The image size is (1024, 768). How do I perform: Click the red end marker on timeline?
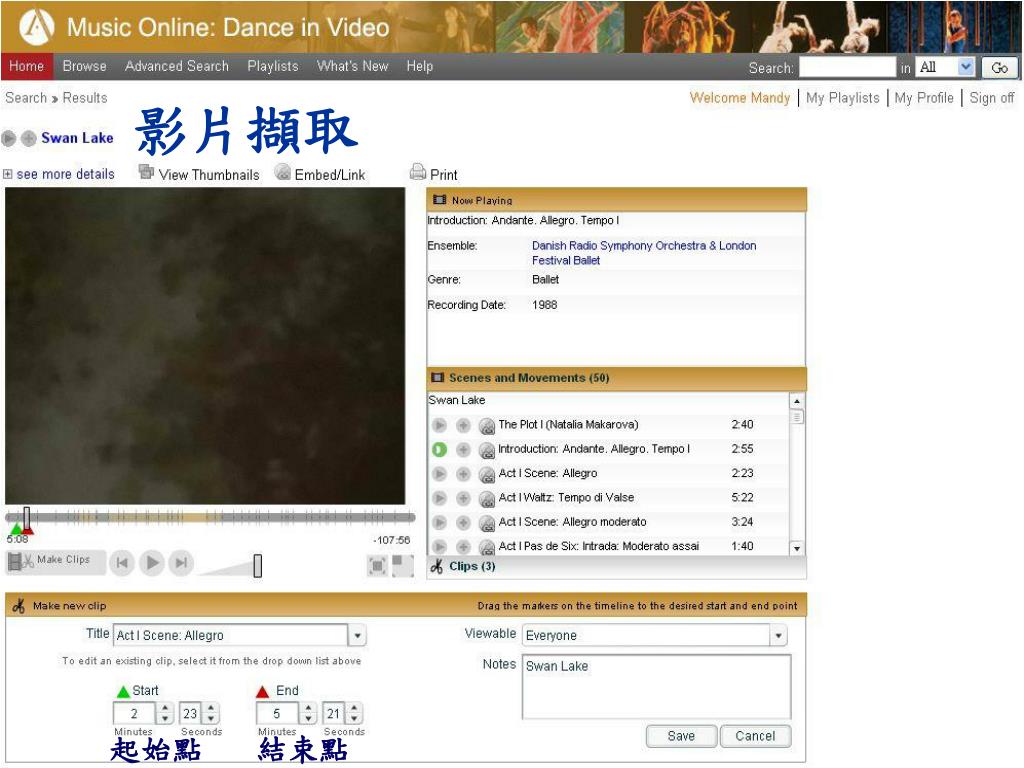[28, 530]
